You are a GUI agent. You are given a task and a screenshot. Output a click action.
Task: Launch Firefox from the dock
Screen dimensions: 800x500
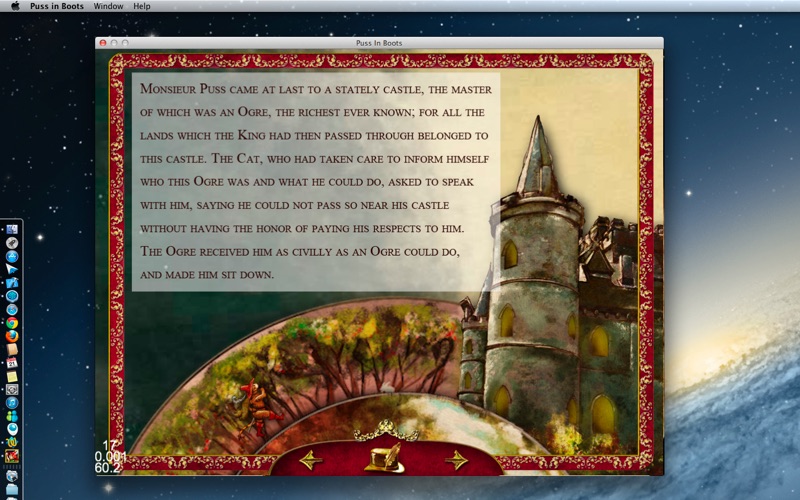pyautogui.click(x=12, y=336)
